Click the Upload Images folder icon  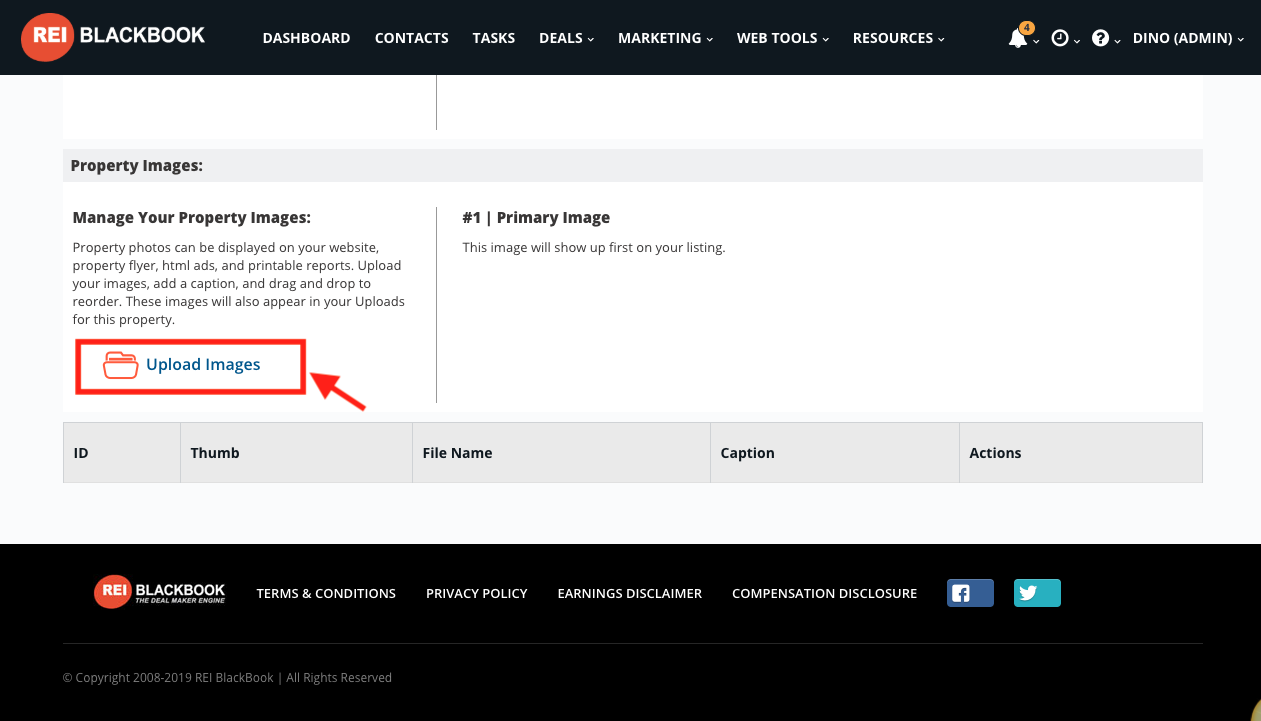click(x=121, y=365)
